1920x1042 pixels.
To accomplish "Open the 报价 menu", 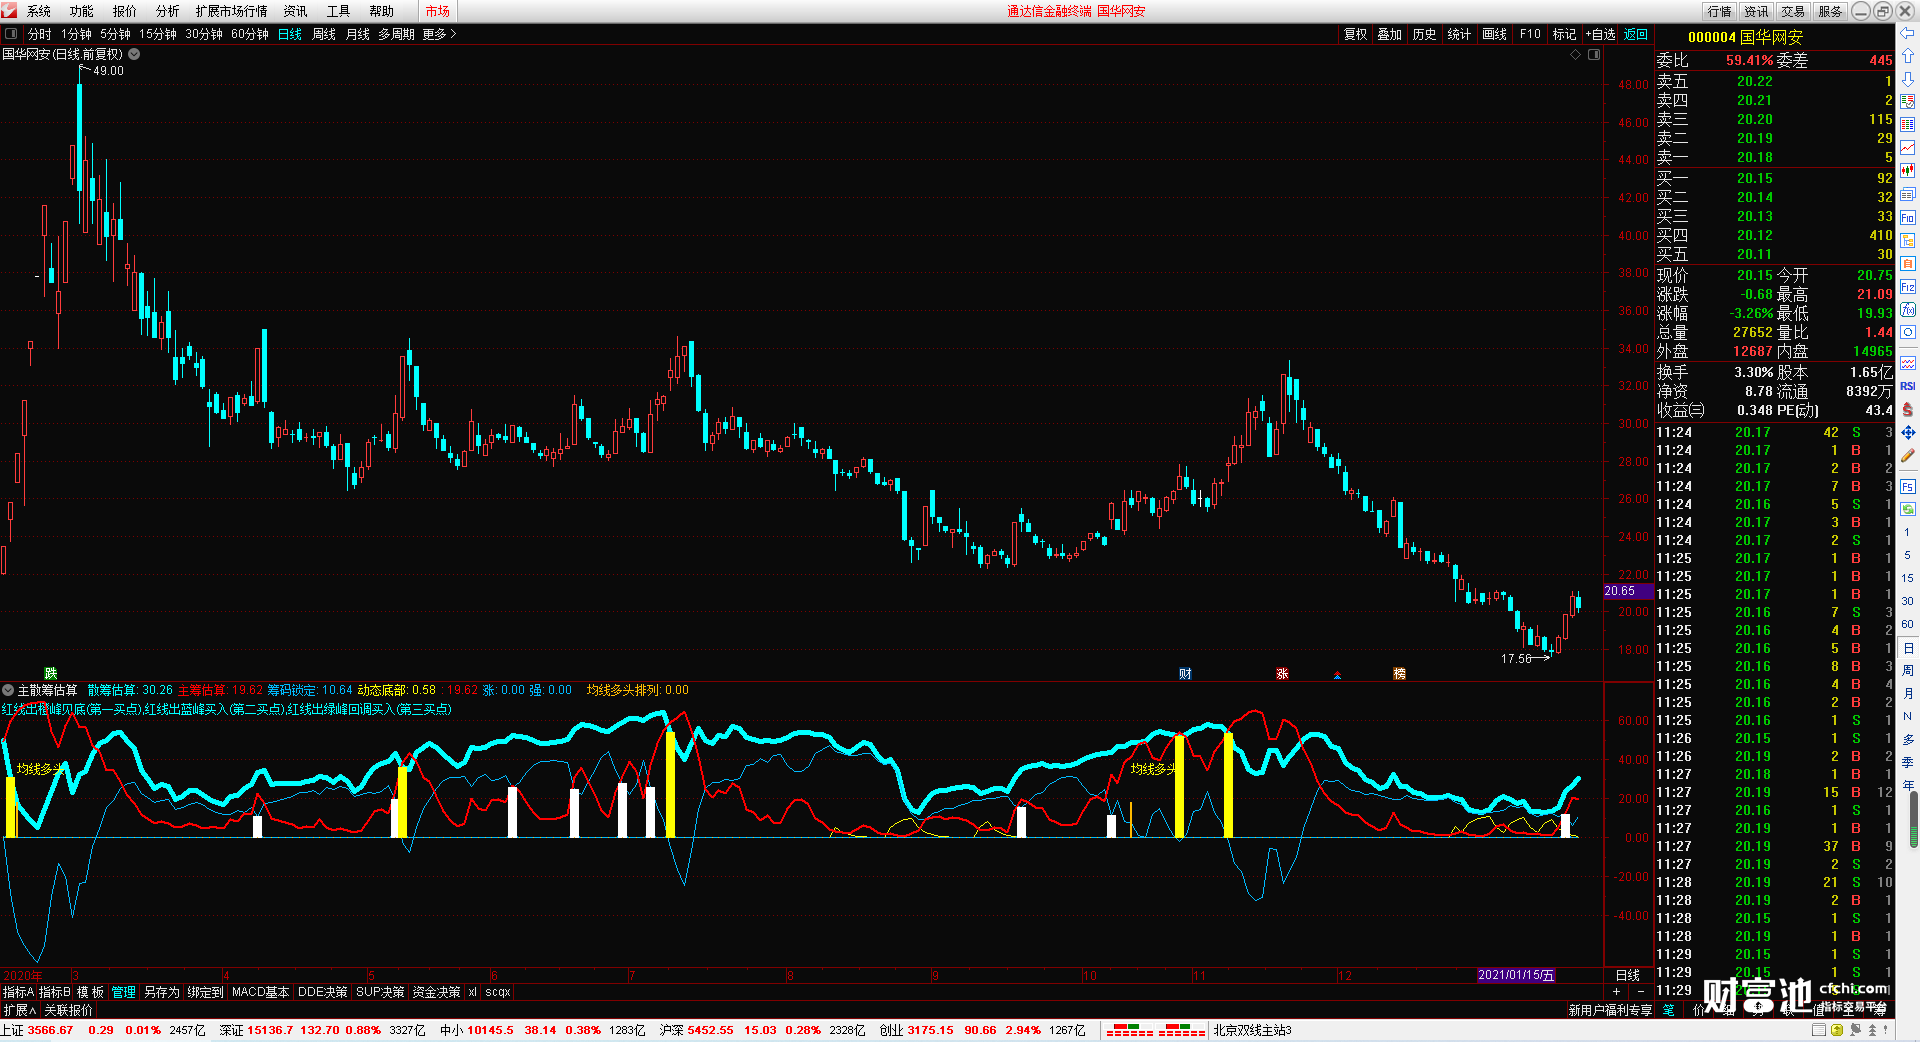I will (x=125, y=11).
